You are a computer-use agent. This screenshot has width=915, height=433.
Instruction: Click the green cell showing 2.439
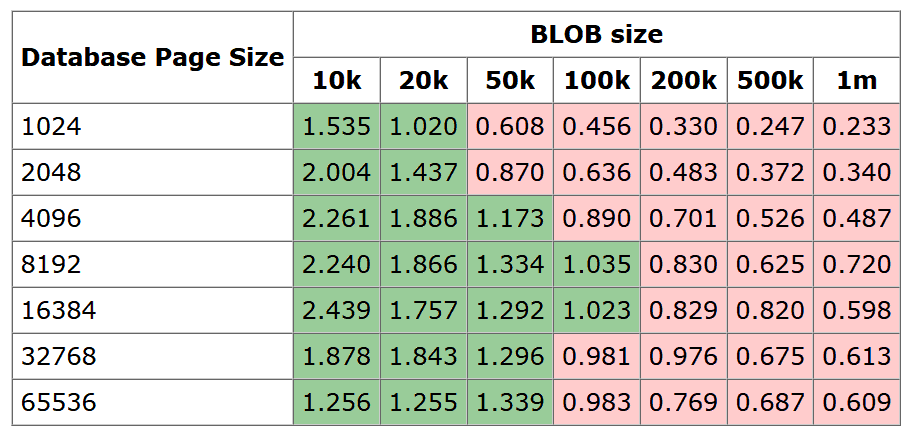(x=337, y=311)
